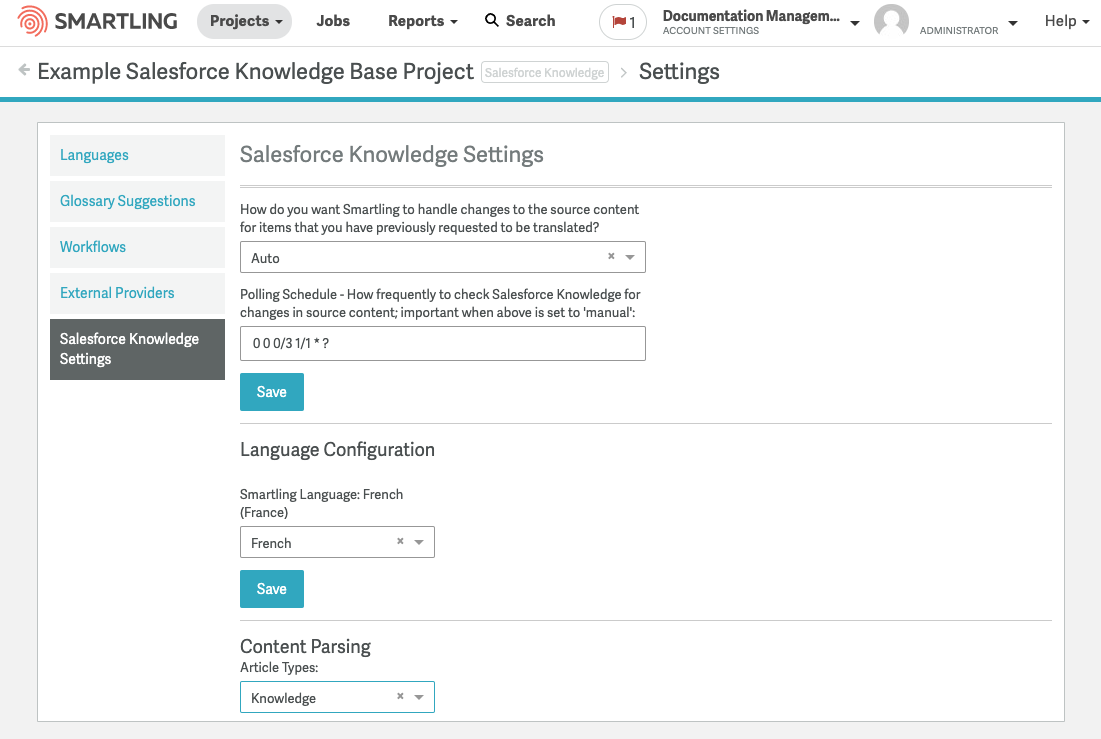Viewport: 1101px width, 739px height.
Task: Click the administrator avatar icon
Action: click(891, 21)
